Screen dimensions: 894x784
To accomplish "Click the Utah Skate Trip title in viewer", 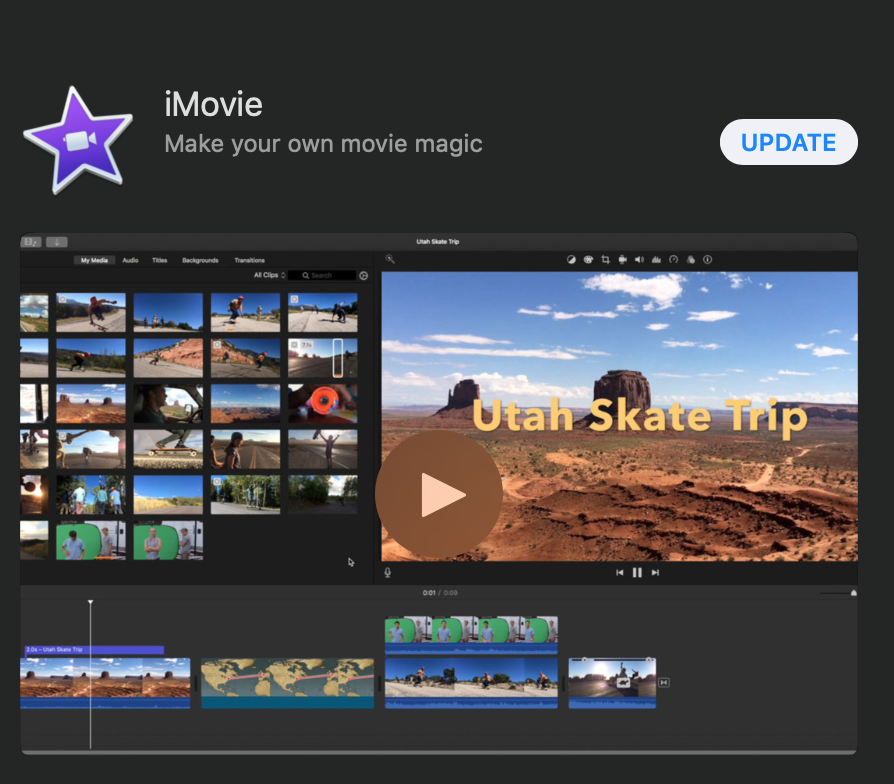I will tap(640, 416).
